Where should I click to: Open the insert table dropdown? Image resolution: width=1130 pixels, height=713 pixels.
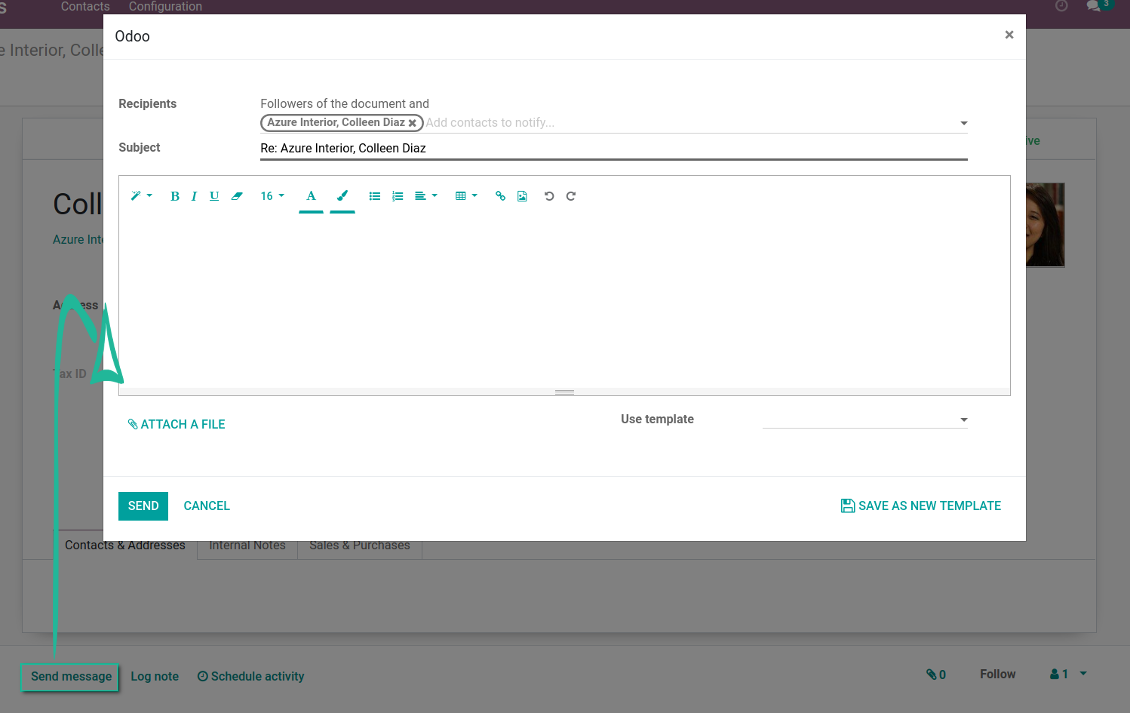coord(466,196)
